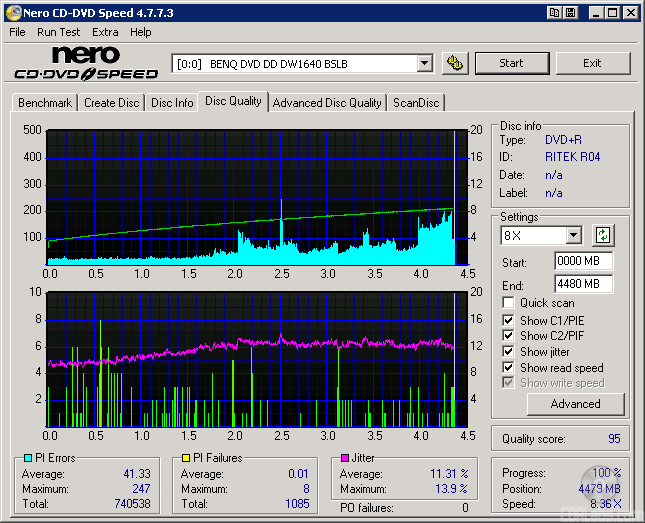Viewport: 645px width, 523px height.
Task: Enable the Quick scan checkbox
Action: click(x=509, y=303)
